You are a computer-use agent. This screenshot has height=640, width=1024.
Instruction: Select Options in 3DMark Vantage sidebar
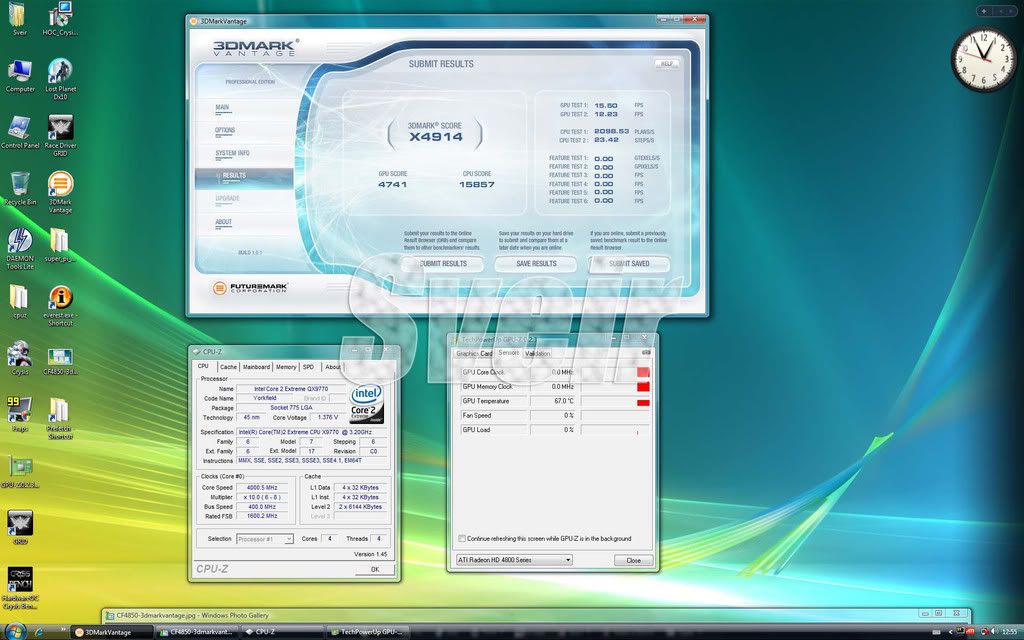tap(226, 130)
